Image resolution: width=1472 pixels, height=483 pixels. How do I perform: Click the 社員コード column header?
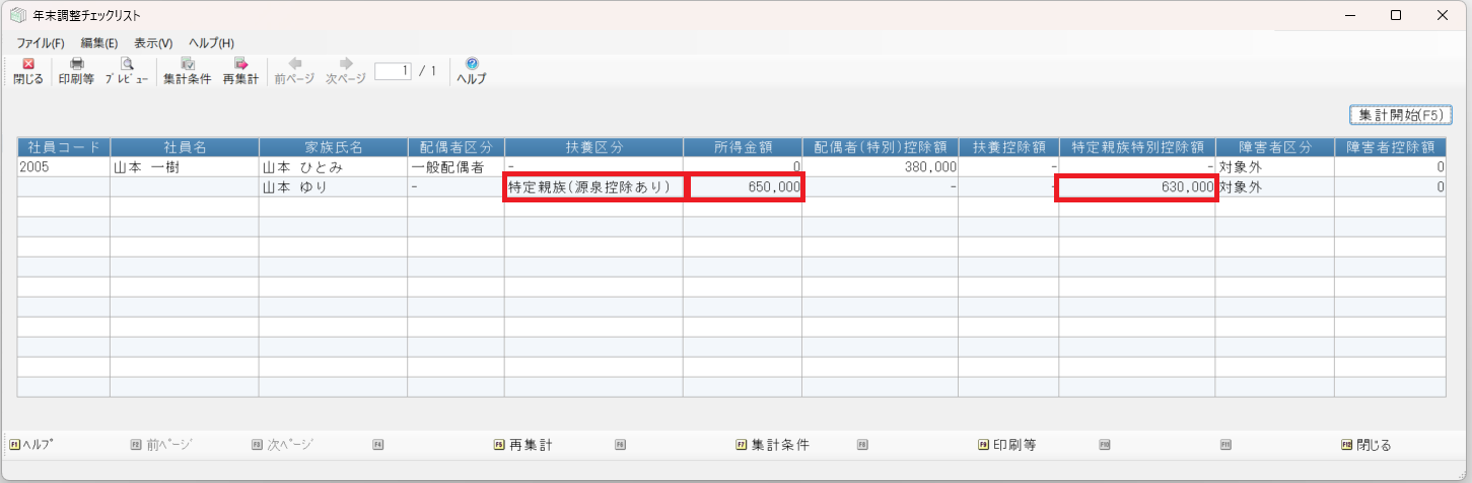(x=64, y=147)
